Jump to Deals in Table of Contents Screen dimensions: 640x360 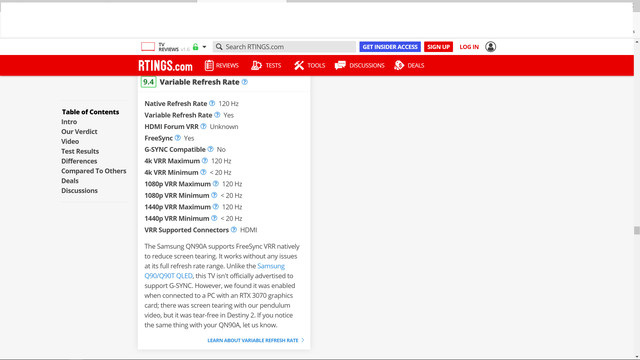(70, 180)
